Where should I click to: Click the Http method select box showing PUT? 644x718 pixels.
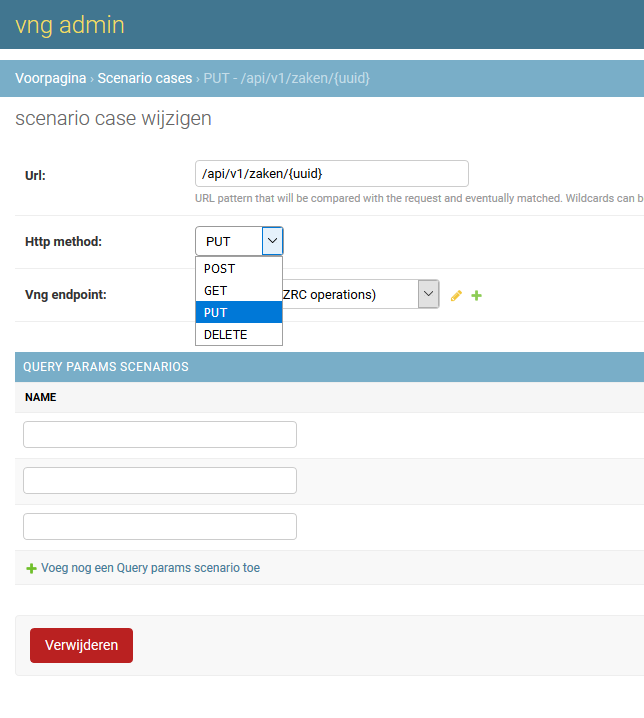coord(239,241)
